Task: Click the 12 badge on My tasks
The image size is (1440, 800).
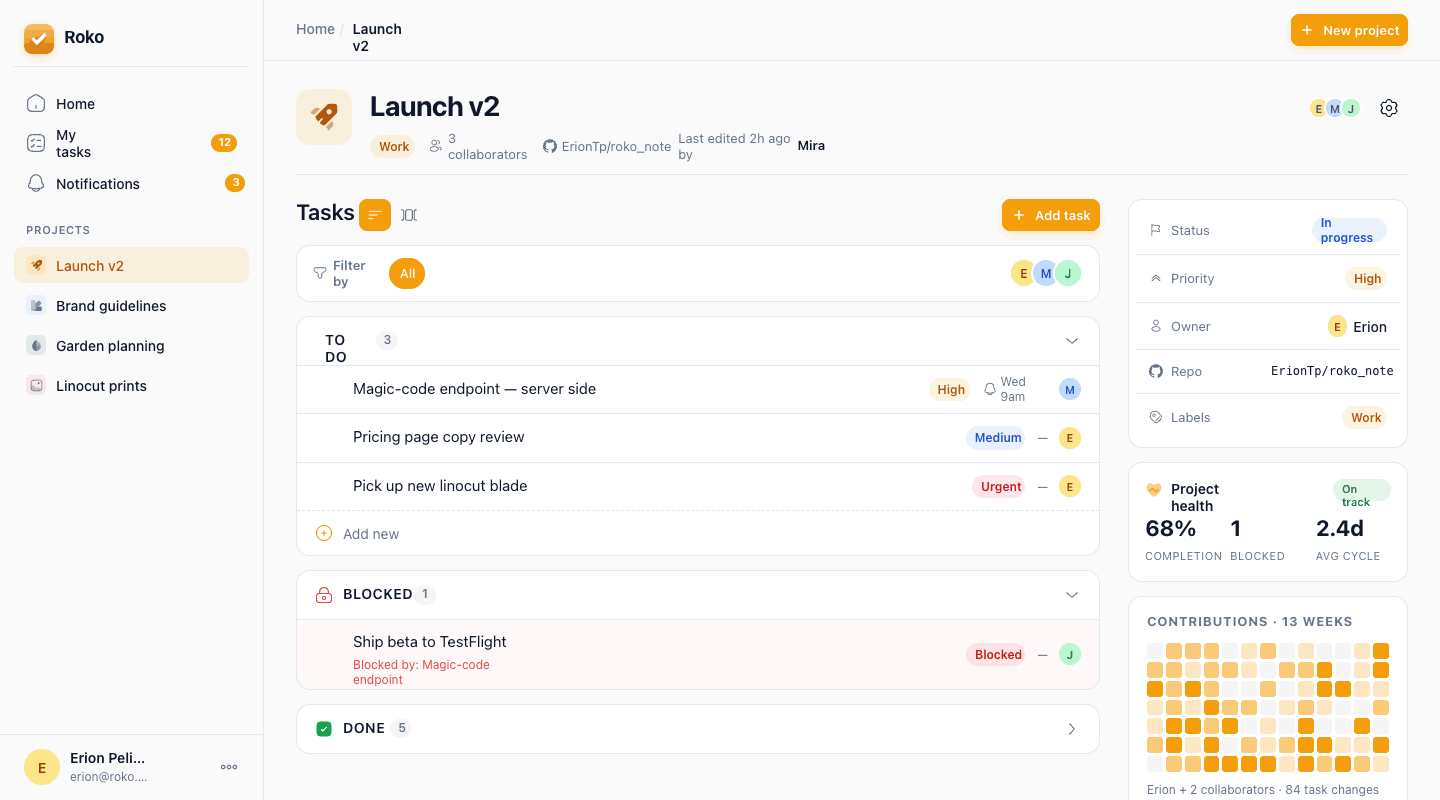Action: point(224,143)
